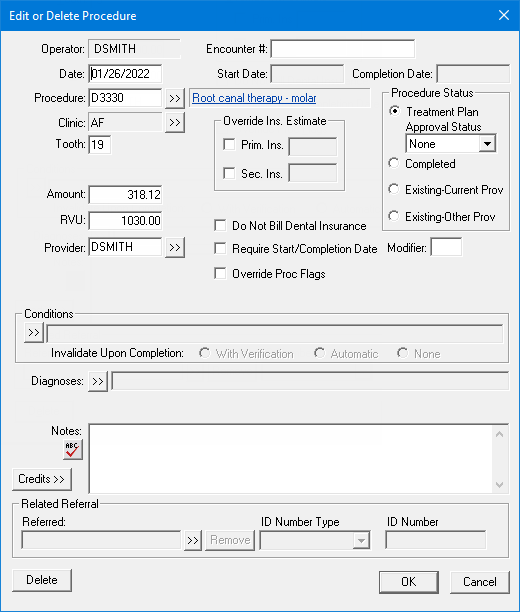Open Referred lookup button in Related Referral
The width and height of the screenshot is (520, 612).
[x=193, y=541]
